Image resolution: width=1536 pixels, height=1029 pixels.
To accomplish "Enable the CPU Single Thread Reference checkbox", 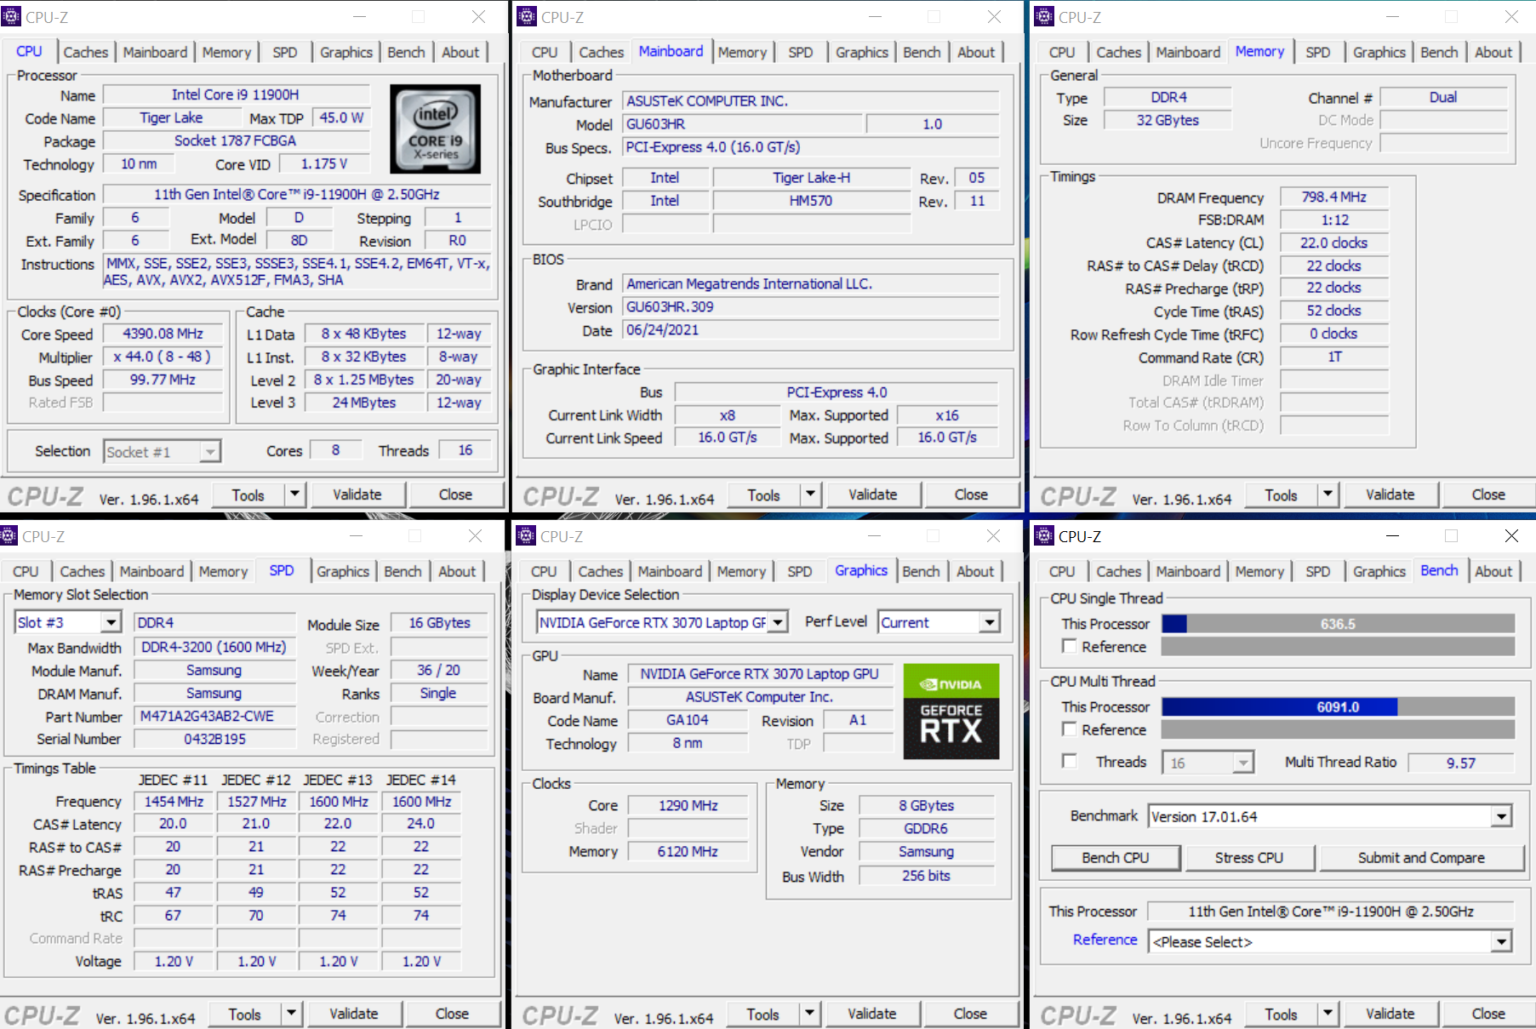I will pyautogui.click(x=1069, y=647).
